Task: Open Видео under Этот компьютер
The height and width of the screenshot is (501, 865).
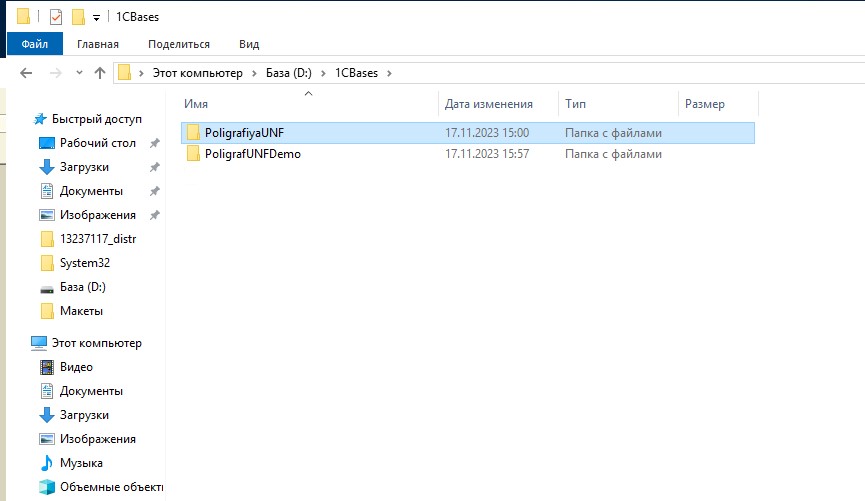Action: 76,367
